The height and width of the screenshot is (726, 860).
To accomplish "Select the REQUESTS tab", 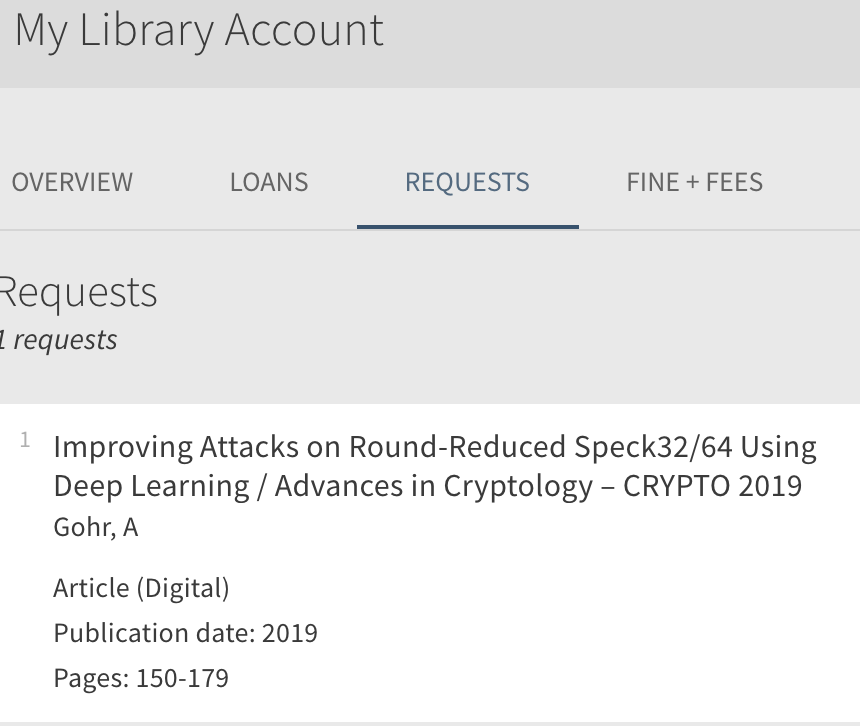I will [467, 182].
